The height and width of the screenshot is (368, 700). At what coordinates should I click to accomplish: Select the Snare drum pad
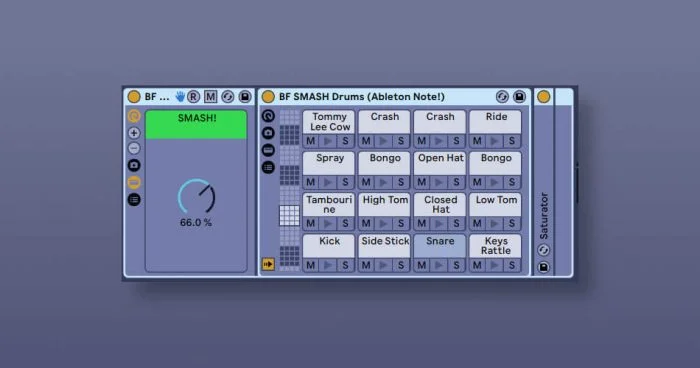pos(440,246)
